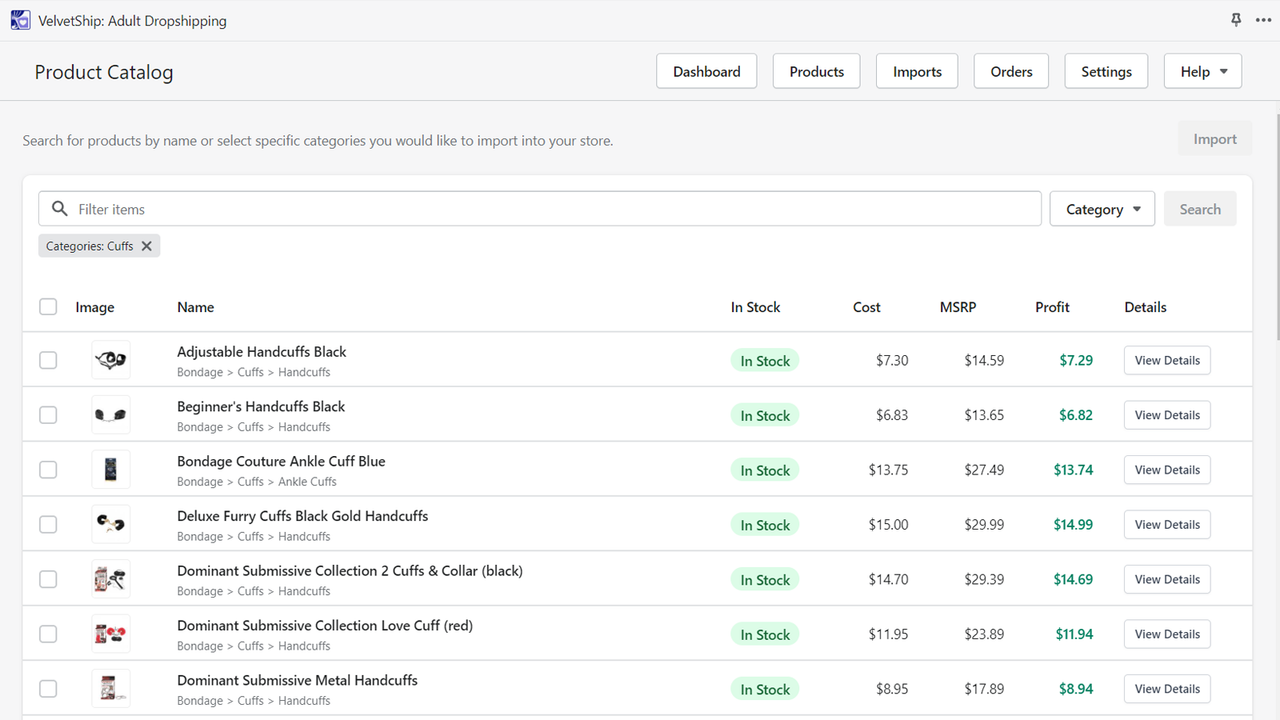Open the Imports section
Image resolution: width=1280 pixels, height=720 pixels.
pos(917,72)
